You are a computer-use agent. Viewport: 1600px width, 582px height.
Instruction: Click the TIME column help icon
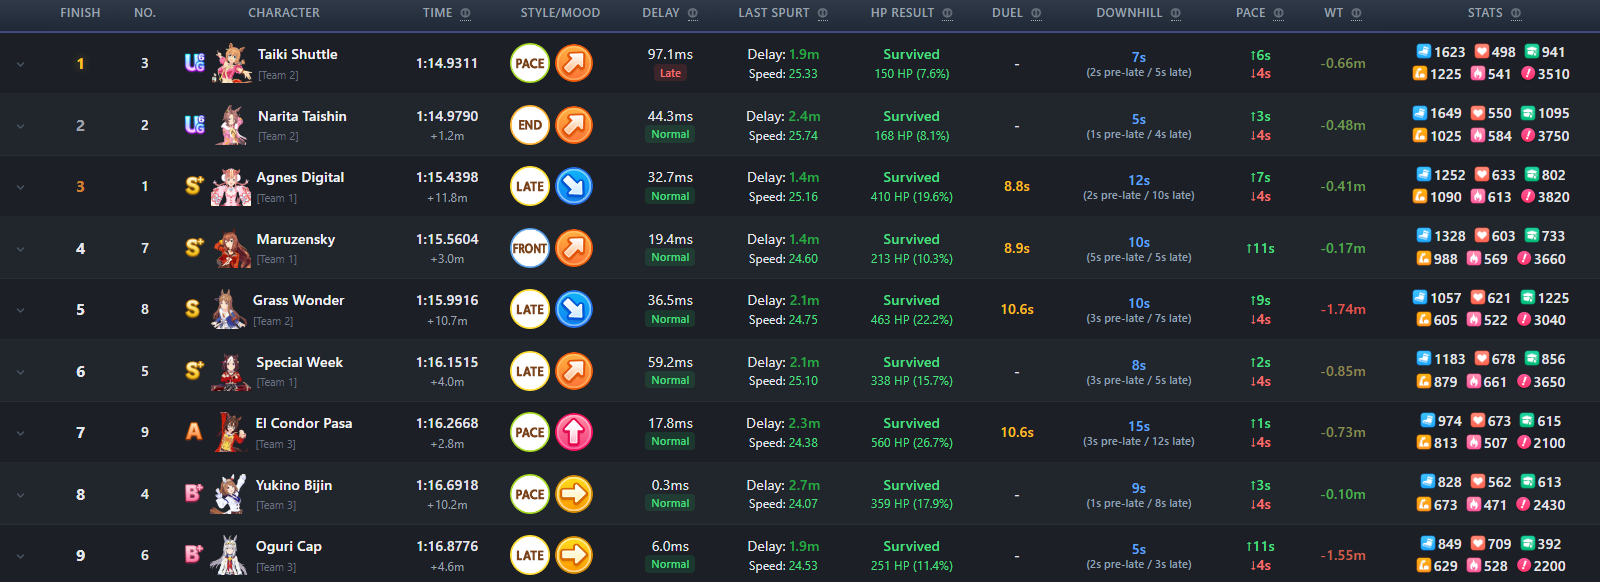[x=465, y=13]
